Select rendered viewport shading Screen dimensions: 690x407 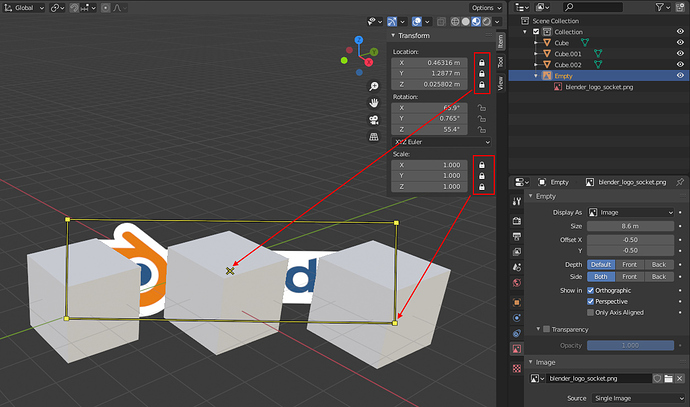487,21
